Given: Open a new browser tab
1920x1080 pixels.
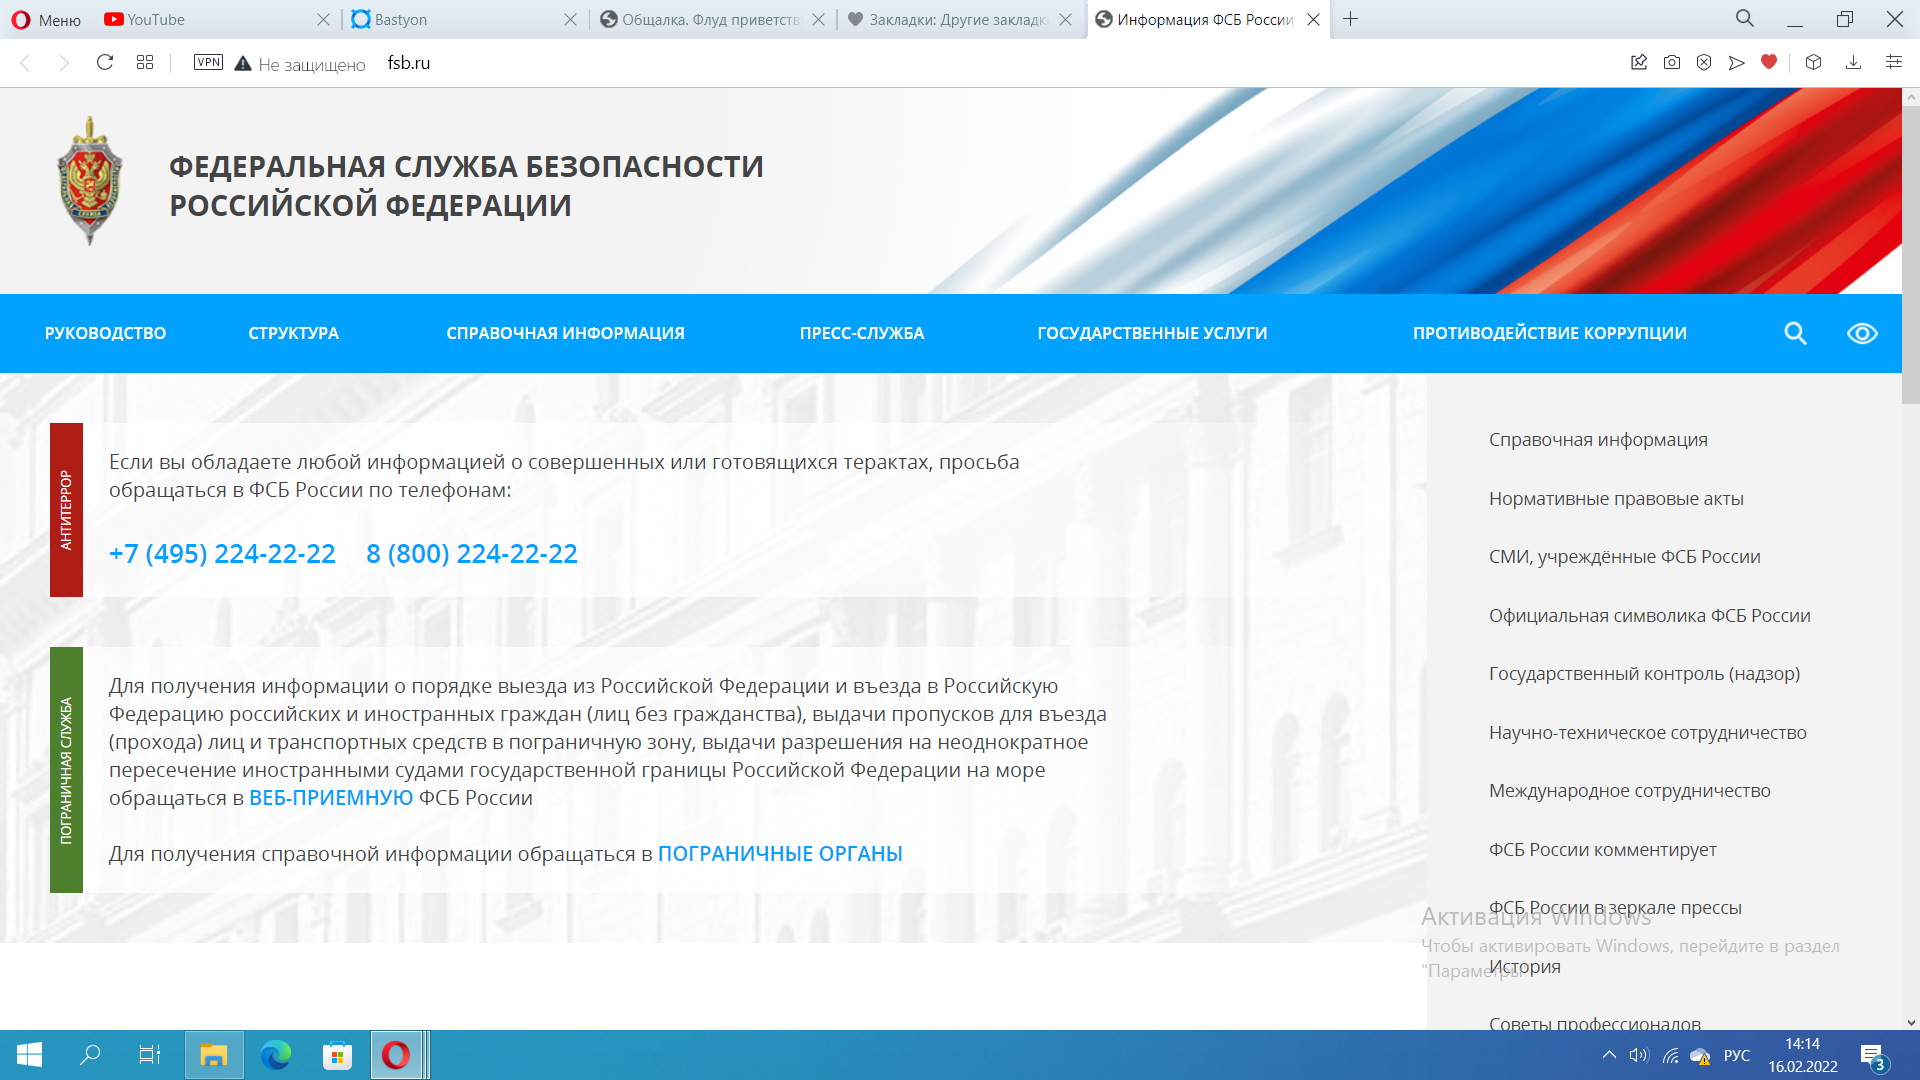Looking at the screenshot, I should 1350,19.
